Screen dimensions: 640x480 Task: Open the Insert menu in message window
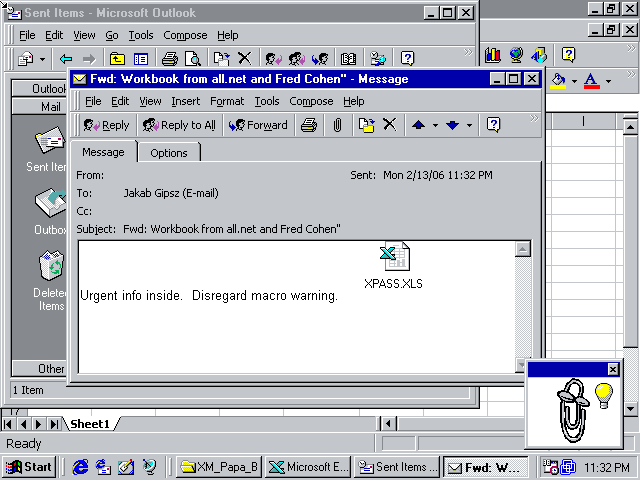[x=185, y=101]
